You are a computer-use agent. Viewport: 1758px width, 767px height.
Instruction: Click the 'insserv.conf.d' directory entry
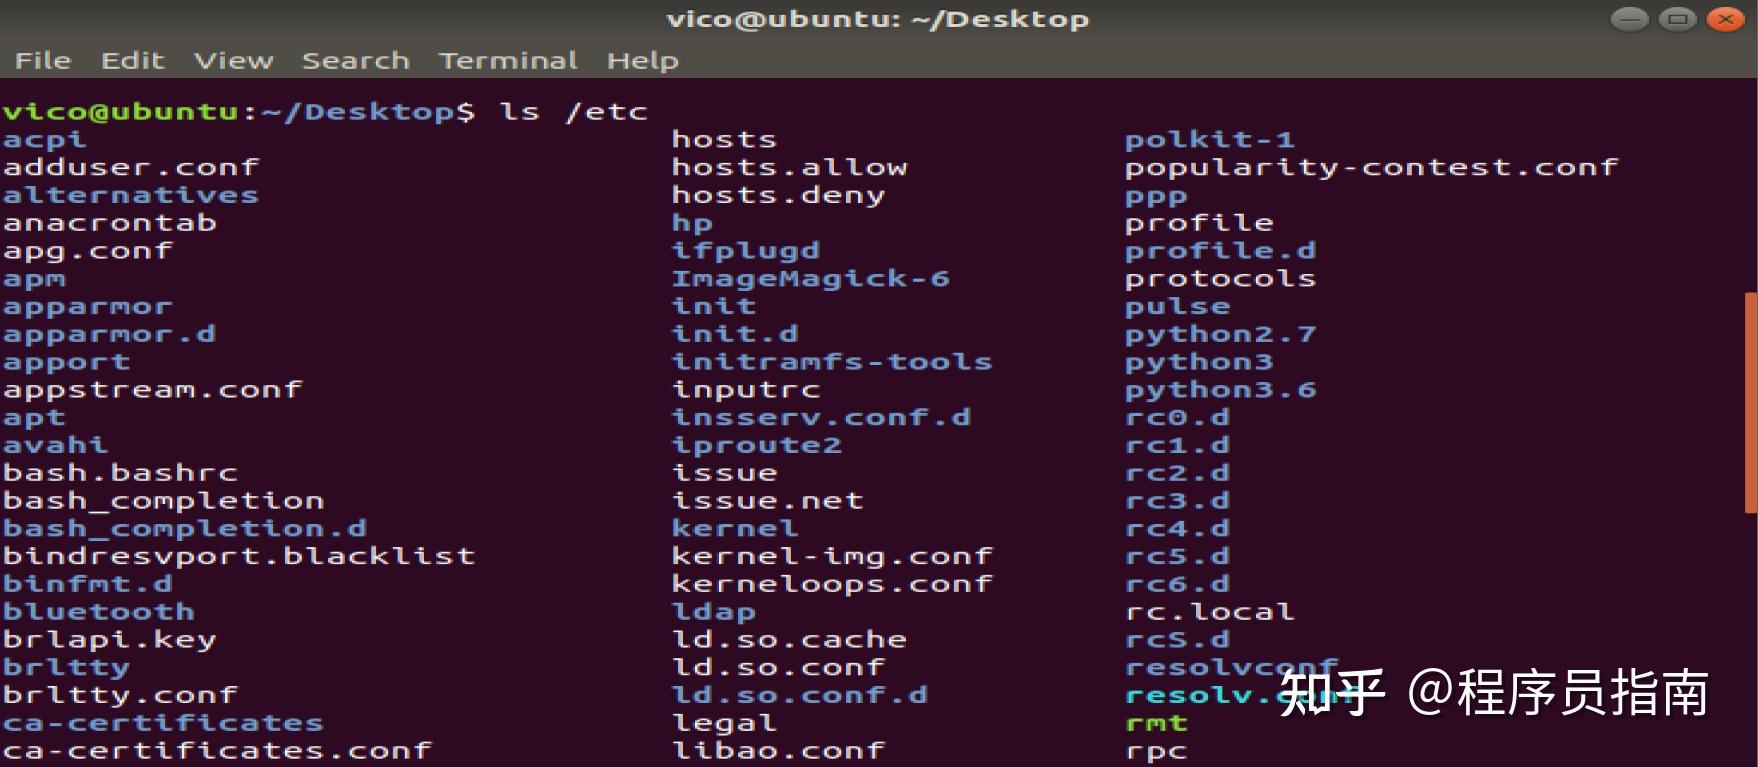click(x=822, y=418)
